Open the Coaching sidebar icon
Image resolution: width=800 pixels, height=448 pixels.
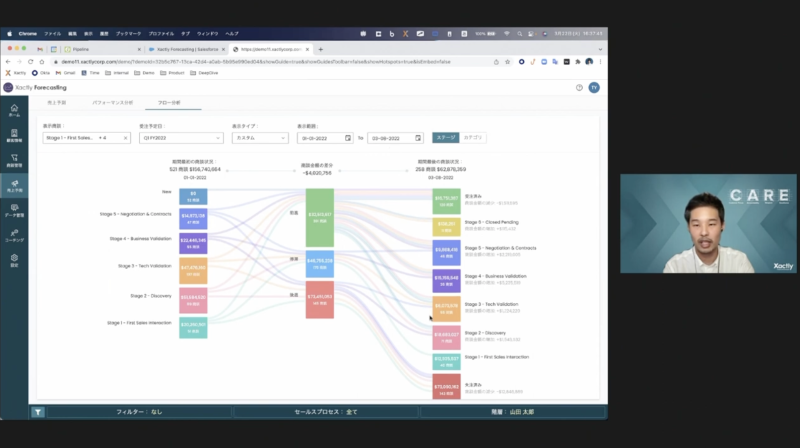(x=14, y=238)
